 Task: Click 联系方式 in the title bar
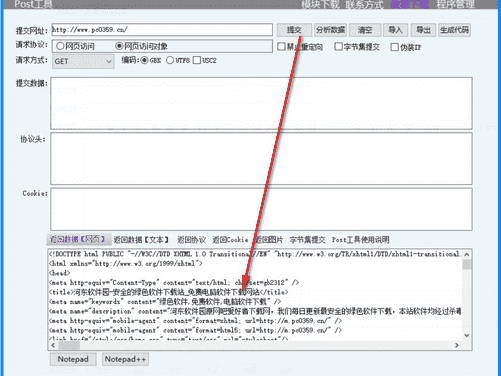[364, 4]
